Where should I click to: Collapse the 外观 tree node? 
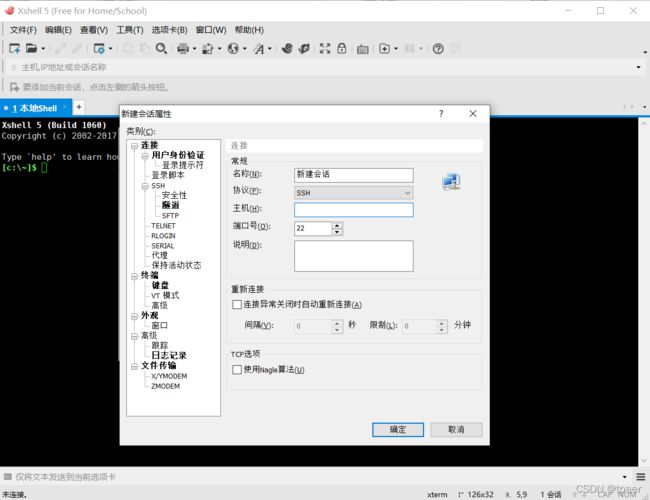tap(134, 316)
